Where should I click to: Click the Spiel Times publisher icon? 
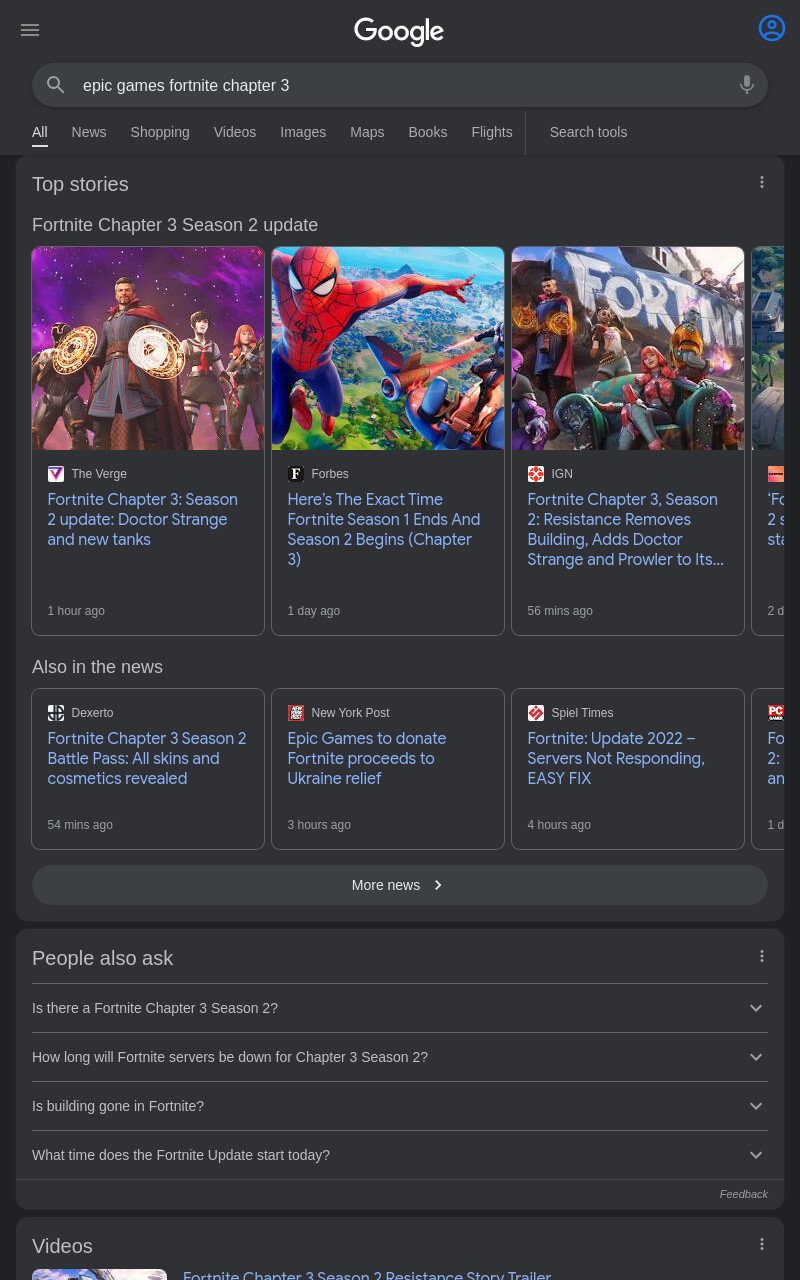pos(536,713)
